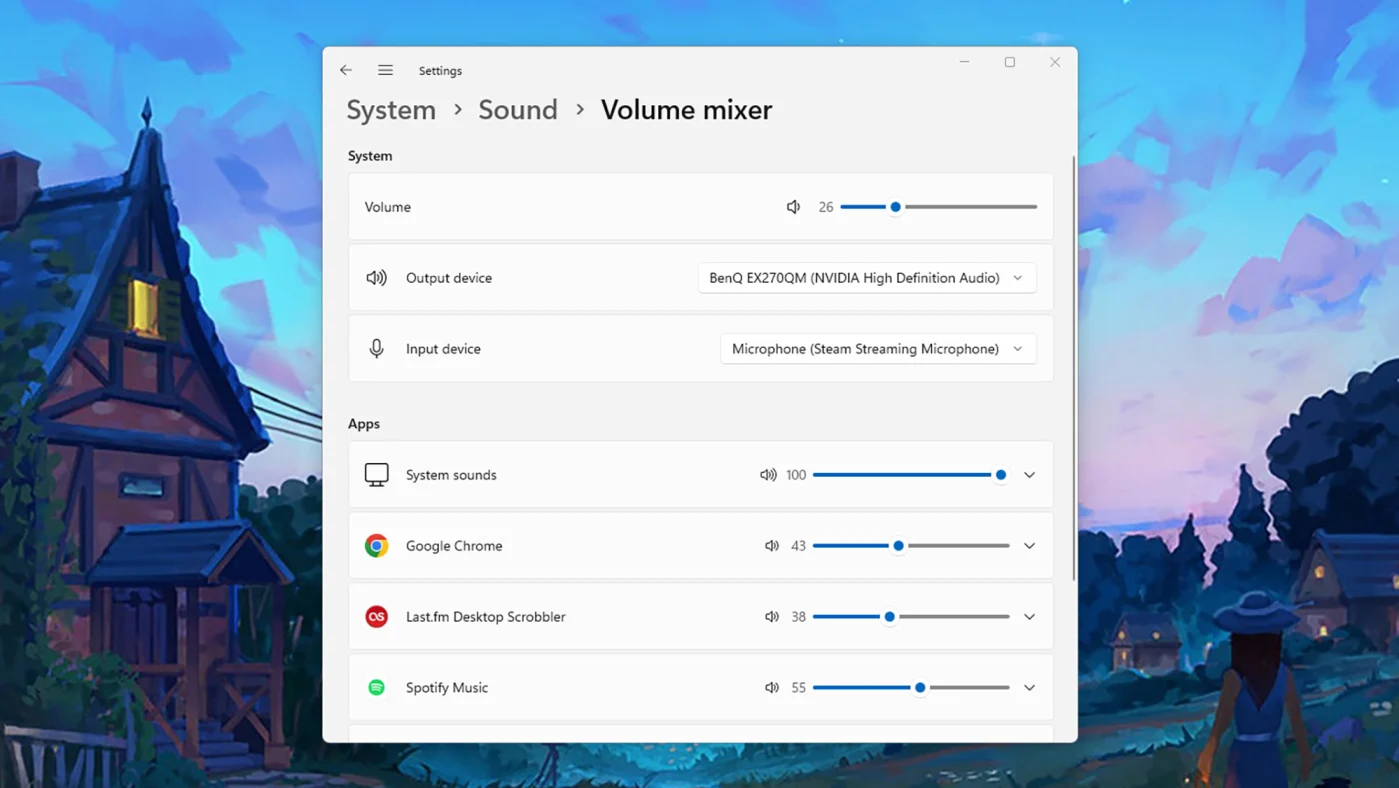Viewport: 1399px width, 788px height.
Task: Adjust the Google Chrome volume slider
Action: point(898,546)
